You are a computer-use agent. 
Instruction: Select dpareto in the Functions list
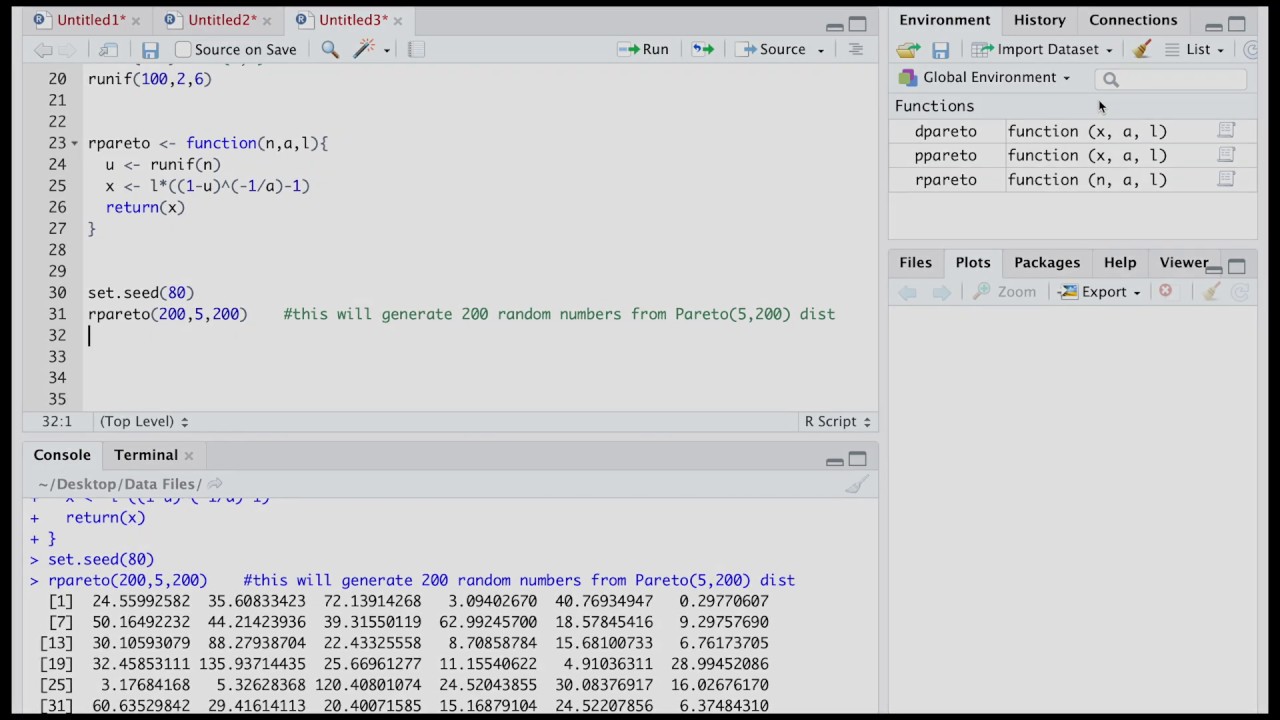coord(945,132)
